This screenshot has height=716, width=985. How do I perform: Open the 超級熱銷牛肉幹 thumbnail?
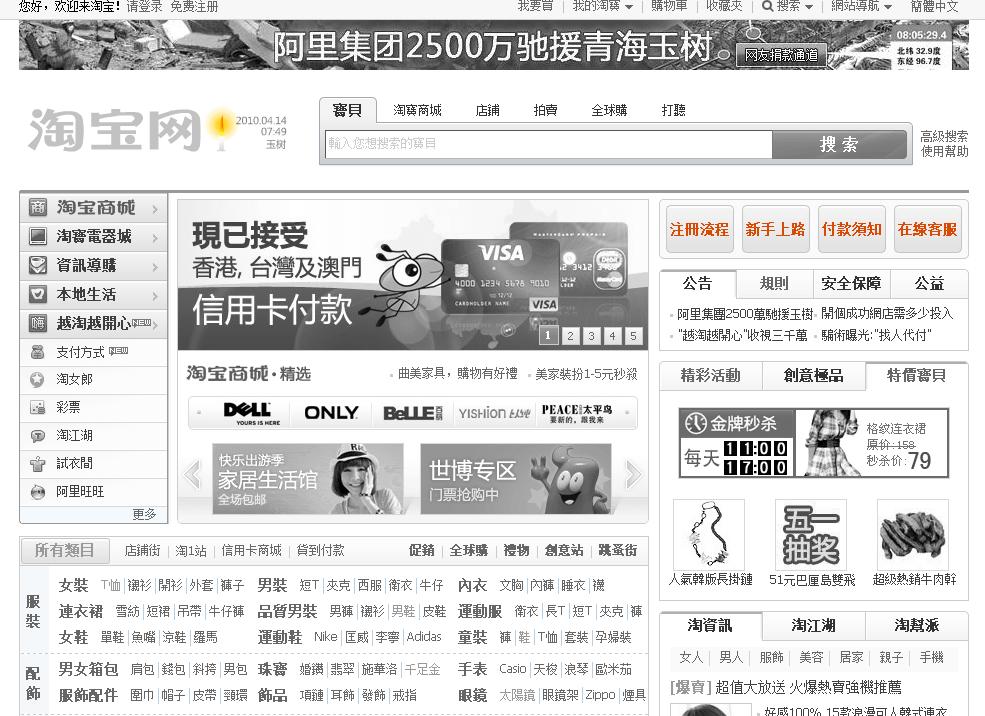point(913,534)
